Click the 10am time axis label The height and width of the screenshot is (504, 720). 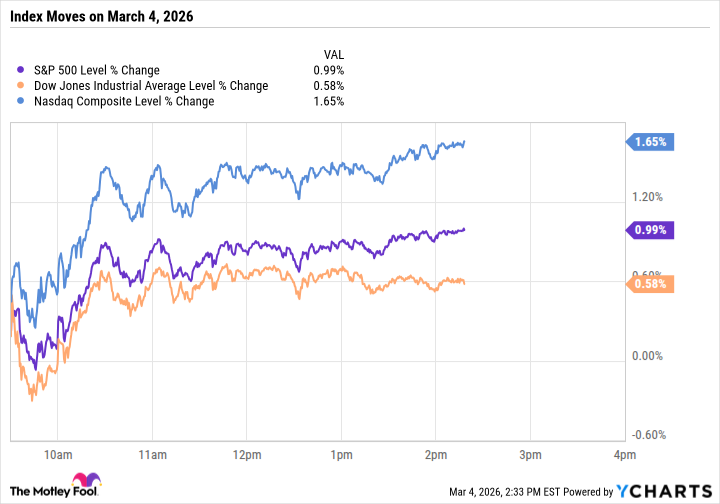pyautogui.click(x=57, y=454)
